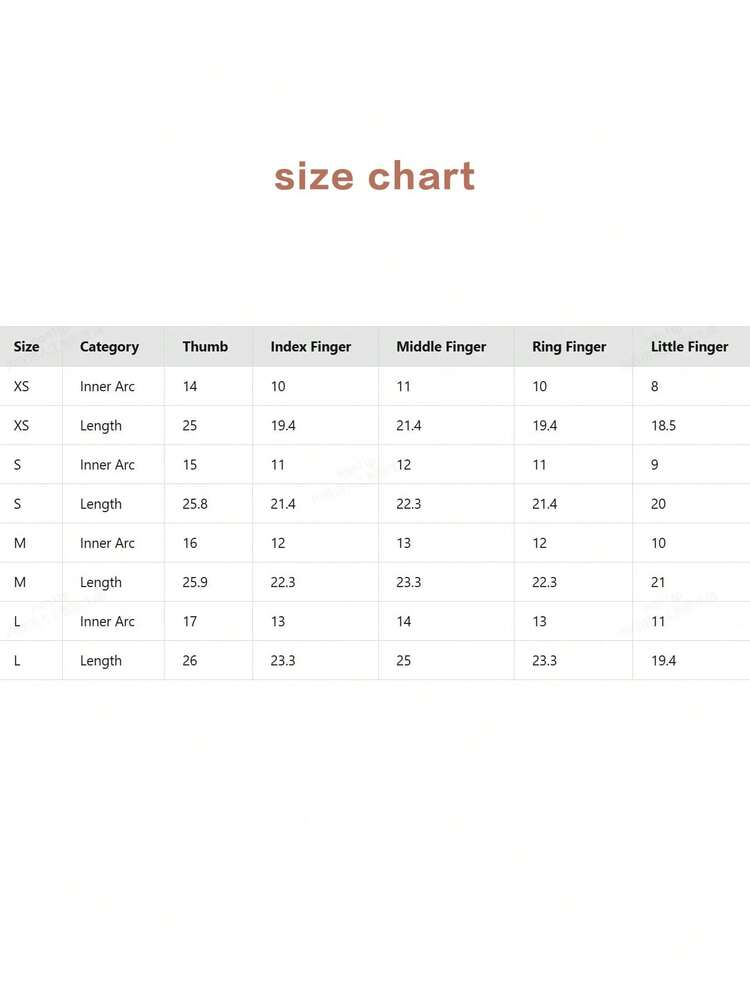Click the S Inner Arc little finger value 9

(x=655, y=465)
